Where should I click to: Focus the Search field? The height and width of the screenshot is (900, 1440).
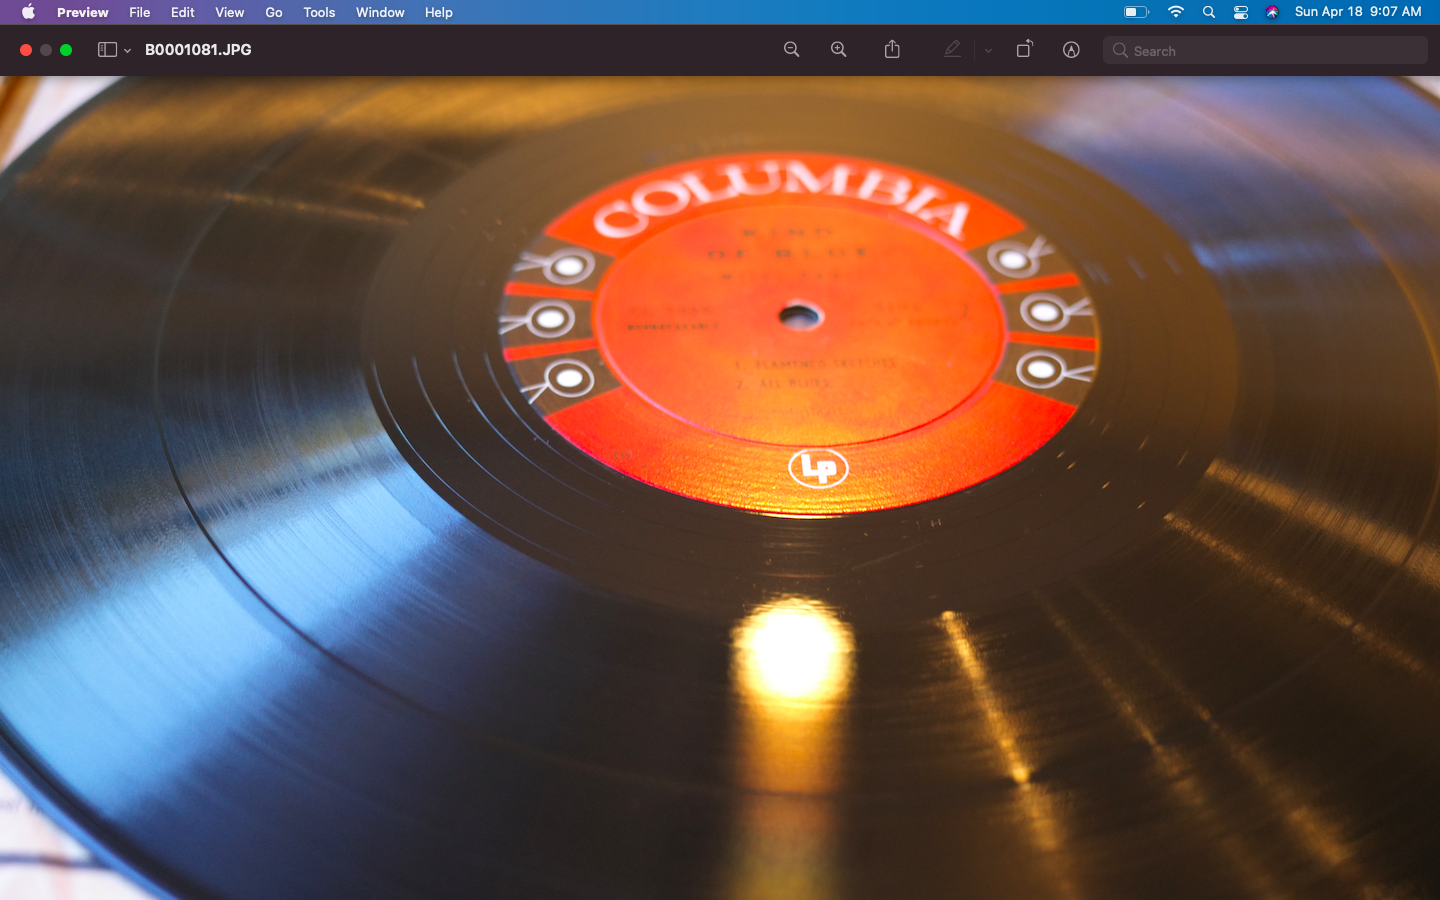point(1265,50)
